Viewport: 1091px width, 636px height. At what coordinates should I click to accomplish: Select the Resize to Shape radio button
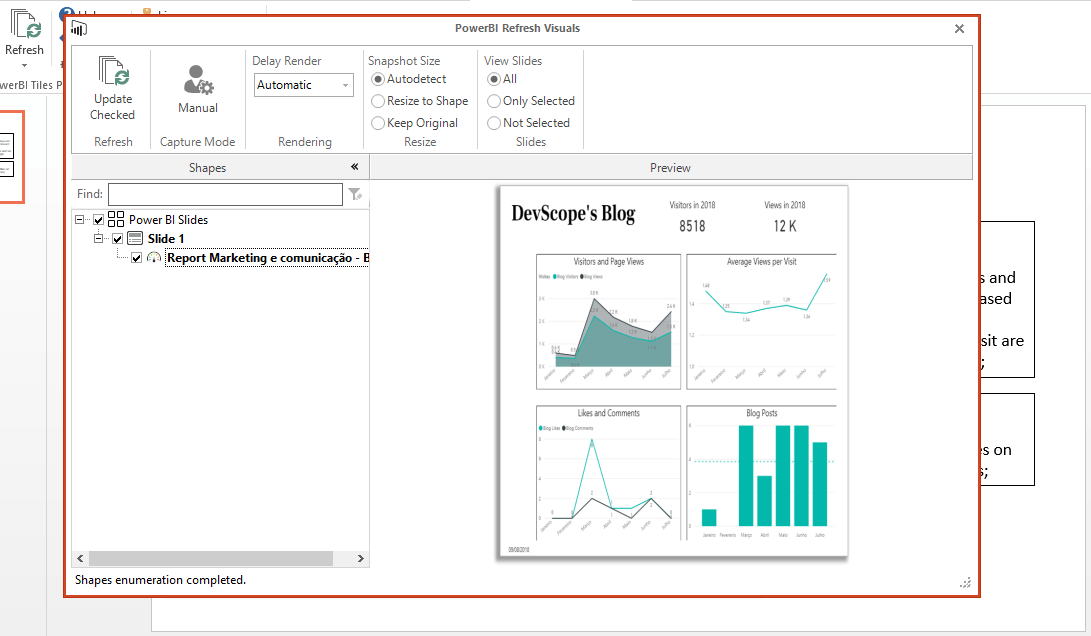coord(378,100)
